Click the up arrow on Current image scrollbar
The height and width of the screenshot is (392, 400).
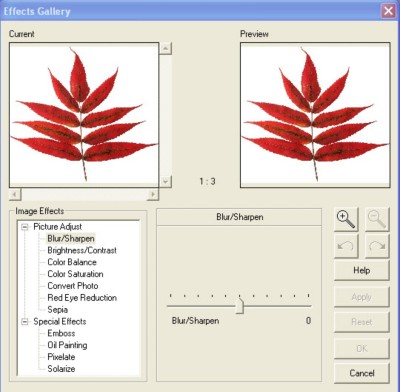165,48
